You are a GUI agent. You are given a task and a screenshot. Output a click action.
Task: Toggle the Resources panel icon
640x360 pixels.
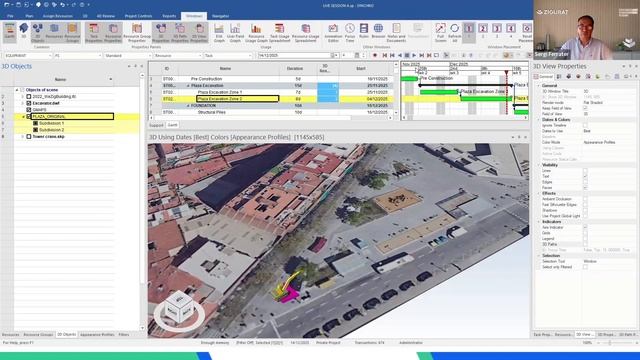click(54, 32)
